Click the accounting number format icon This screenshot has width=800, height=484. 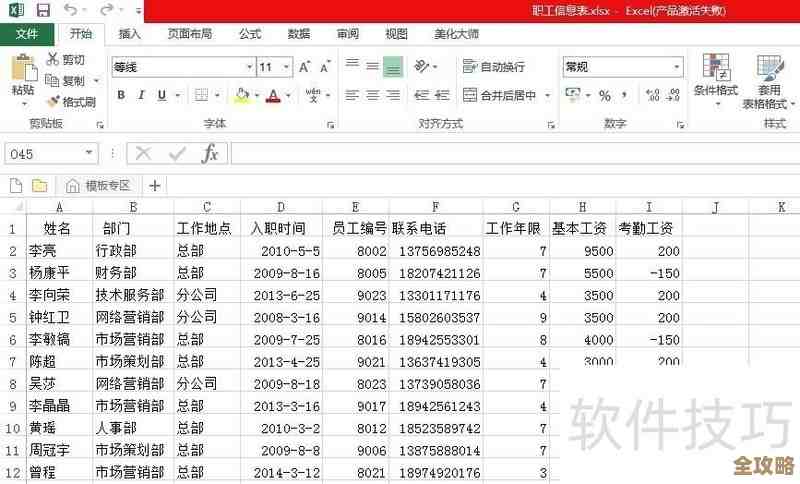(x=573, y=95)
